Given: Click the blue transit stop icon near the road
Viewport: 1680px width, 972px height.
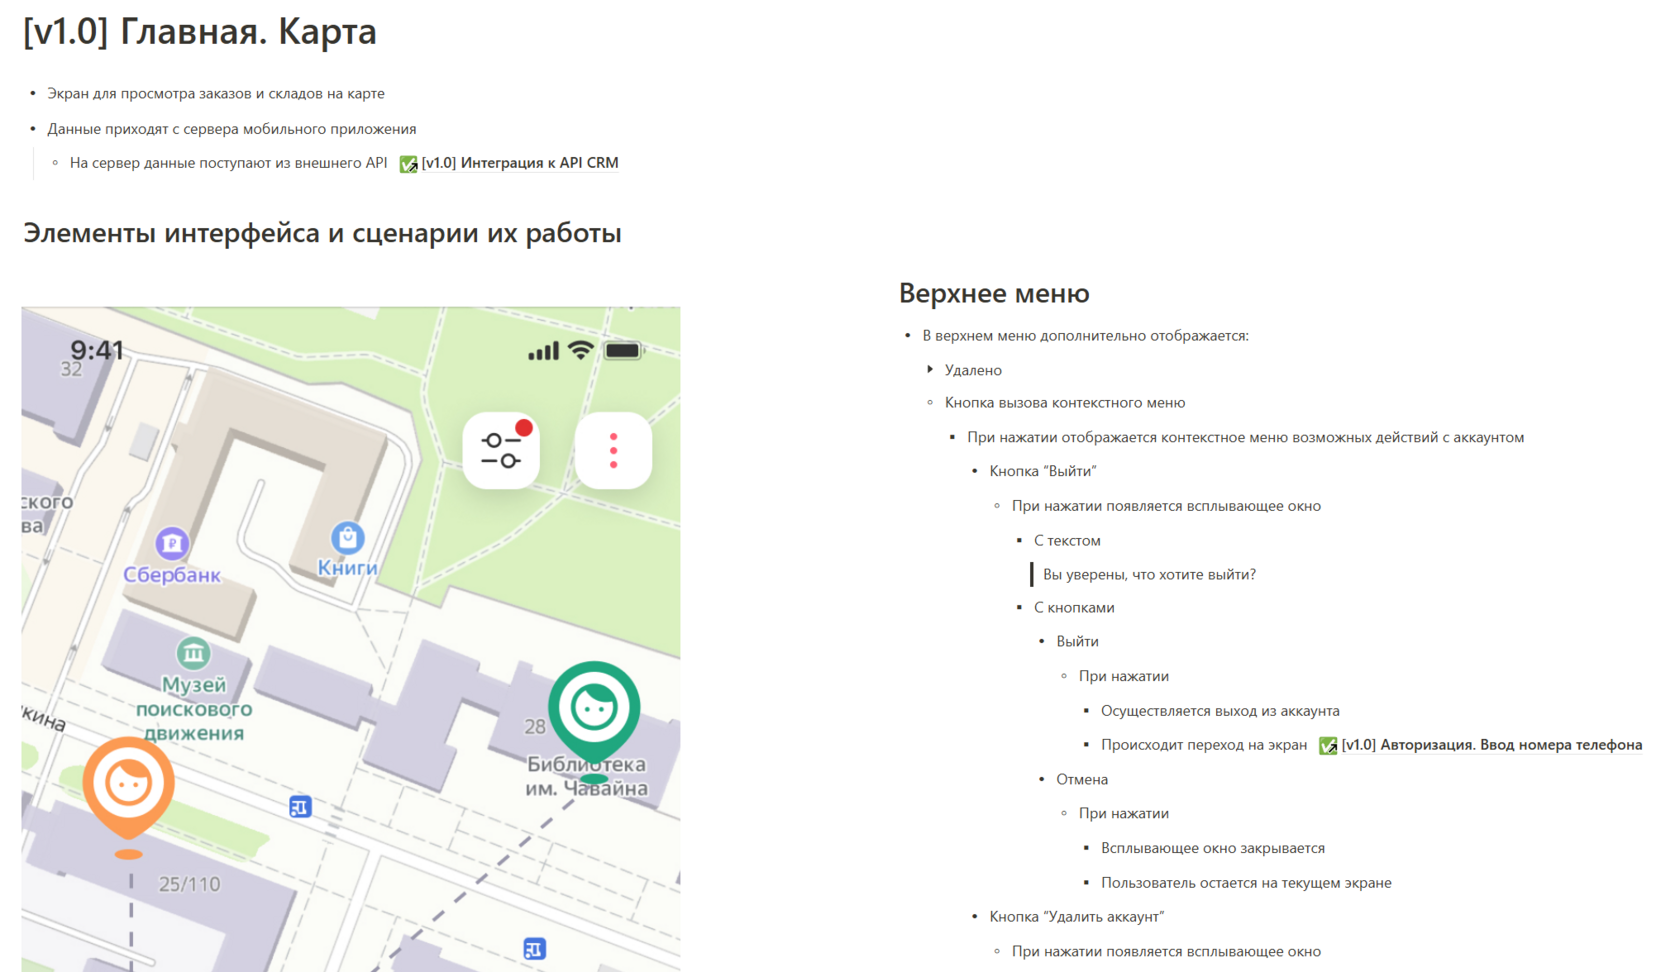Looking at the screenshot, I should pyautogui.click(x=300, y=806).
